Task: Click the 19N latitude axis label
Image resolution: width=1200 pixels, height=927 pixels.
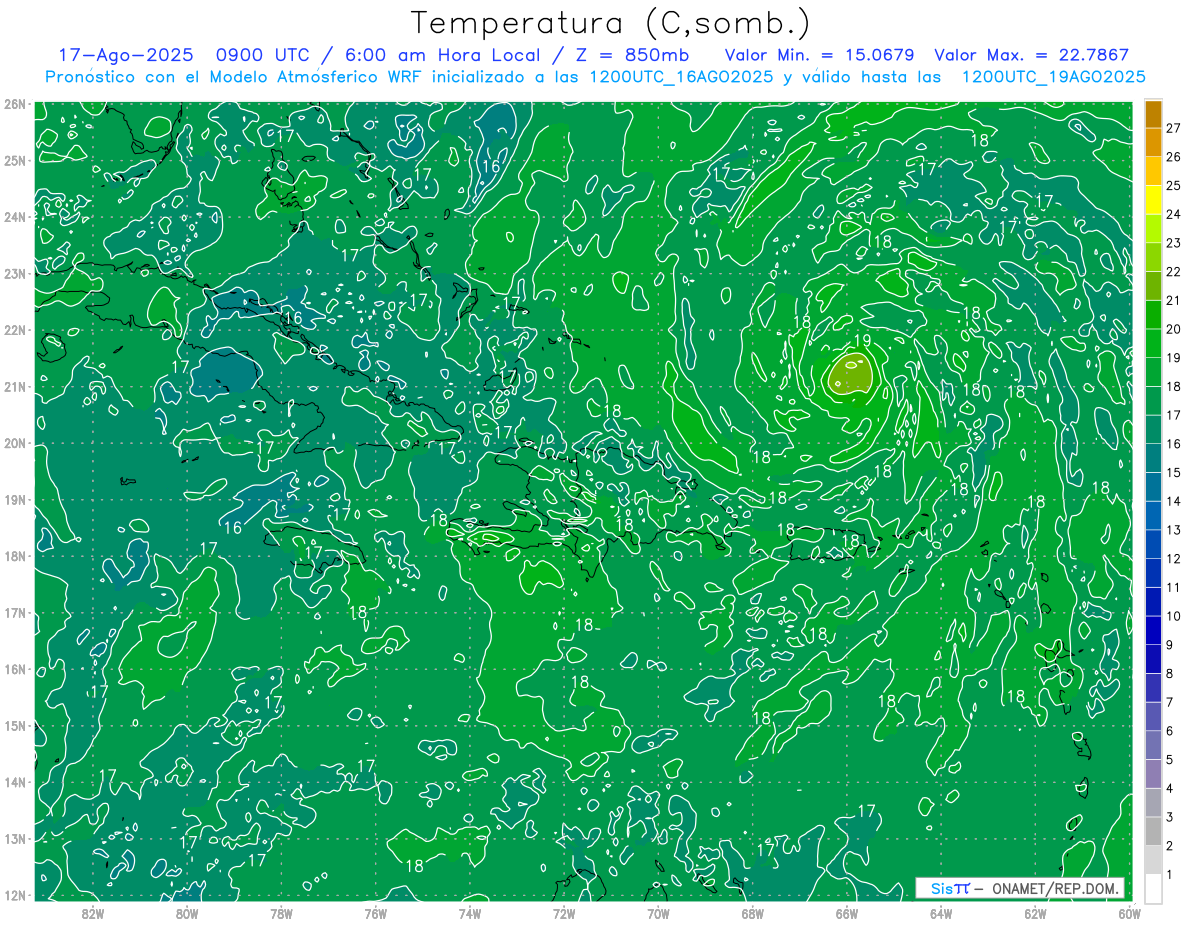Action: click(x=14, y=499)
